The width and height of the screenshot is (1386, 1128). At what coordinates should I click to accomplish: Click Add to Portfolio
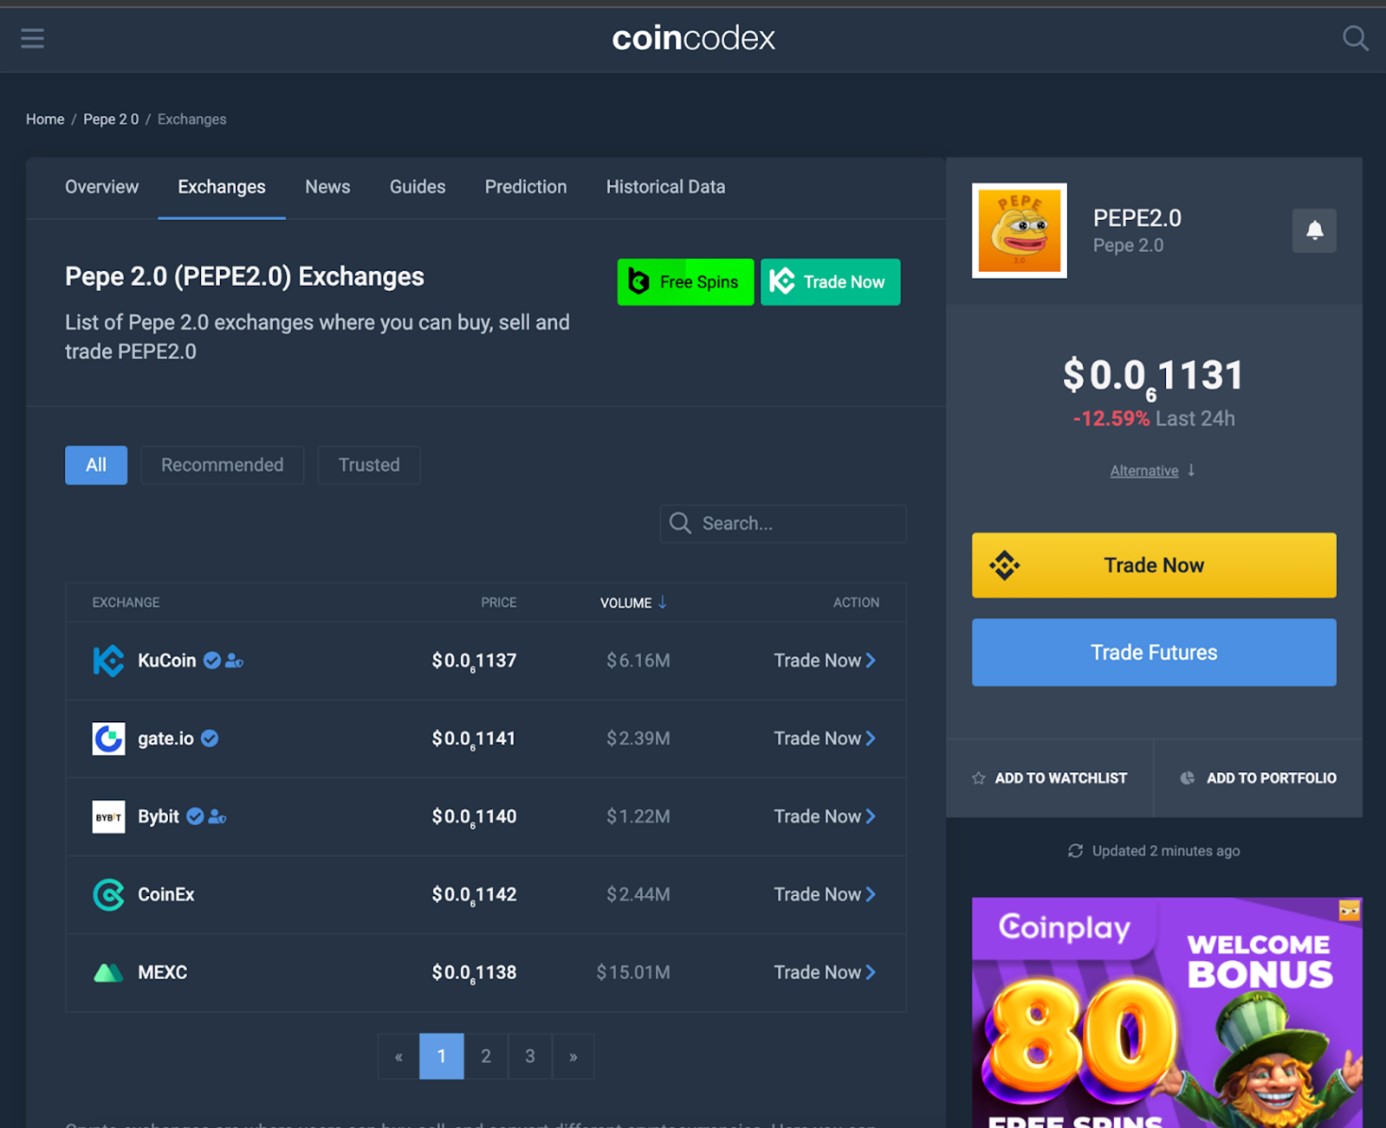(1258, 778)
